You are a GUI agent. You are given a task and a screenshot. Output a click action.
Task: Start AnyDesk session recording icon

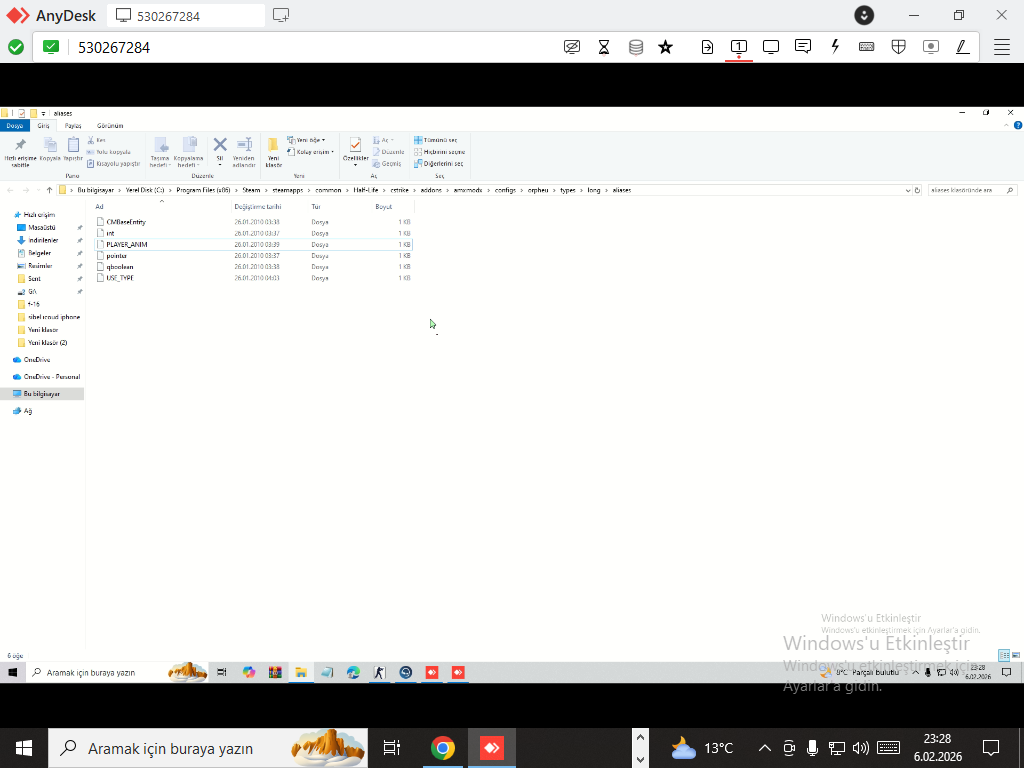click(x=931, y=46)
